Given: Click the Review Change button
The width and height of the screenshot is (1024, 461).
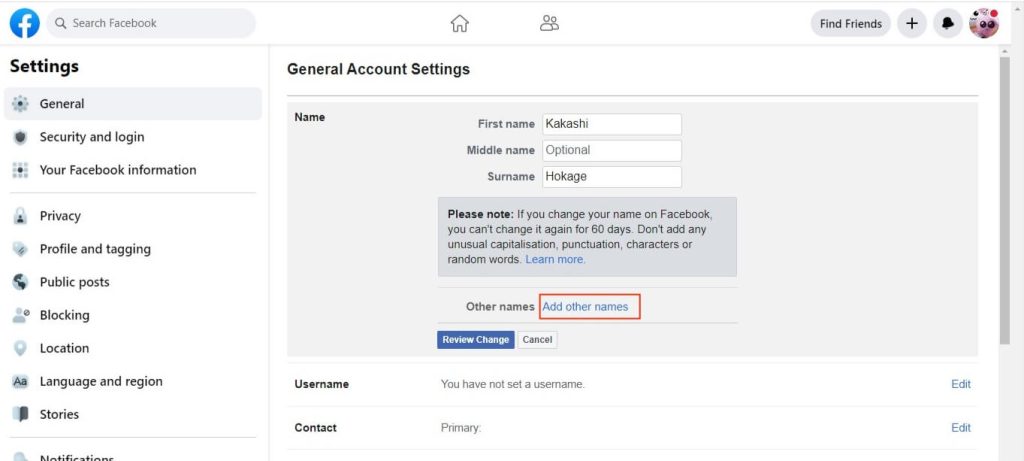Looking at the screenshot, I should 475,340.
